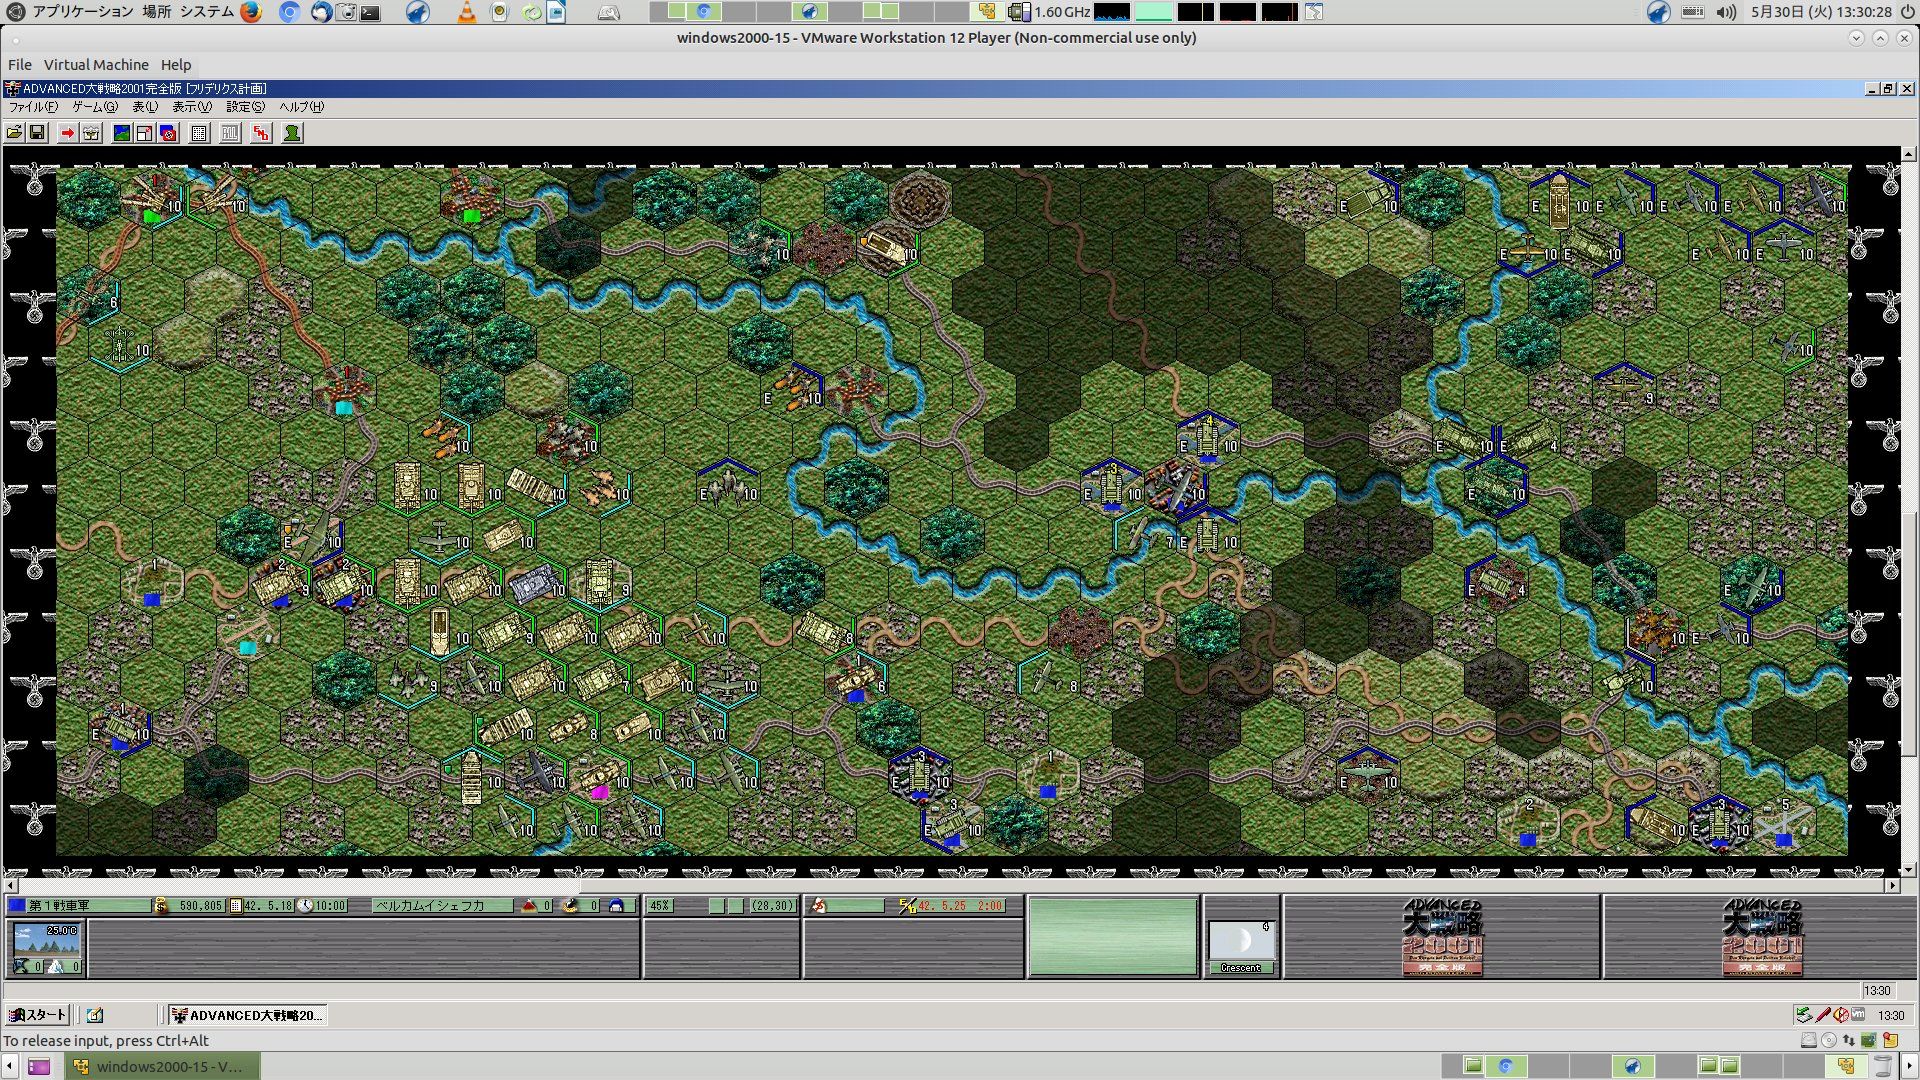Click the right ADVANCED大戦略 2001 logo panel

coord(1761,937)
